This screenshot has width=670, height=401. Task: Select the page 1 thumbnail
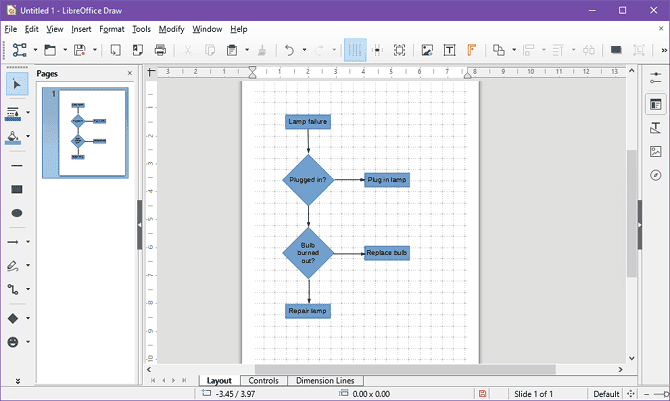pyautogui.click(x=85, y=133)
